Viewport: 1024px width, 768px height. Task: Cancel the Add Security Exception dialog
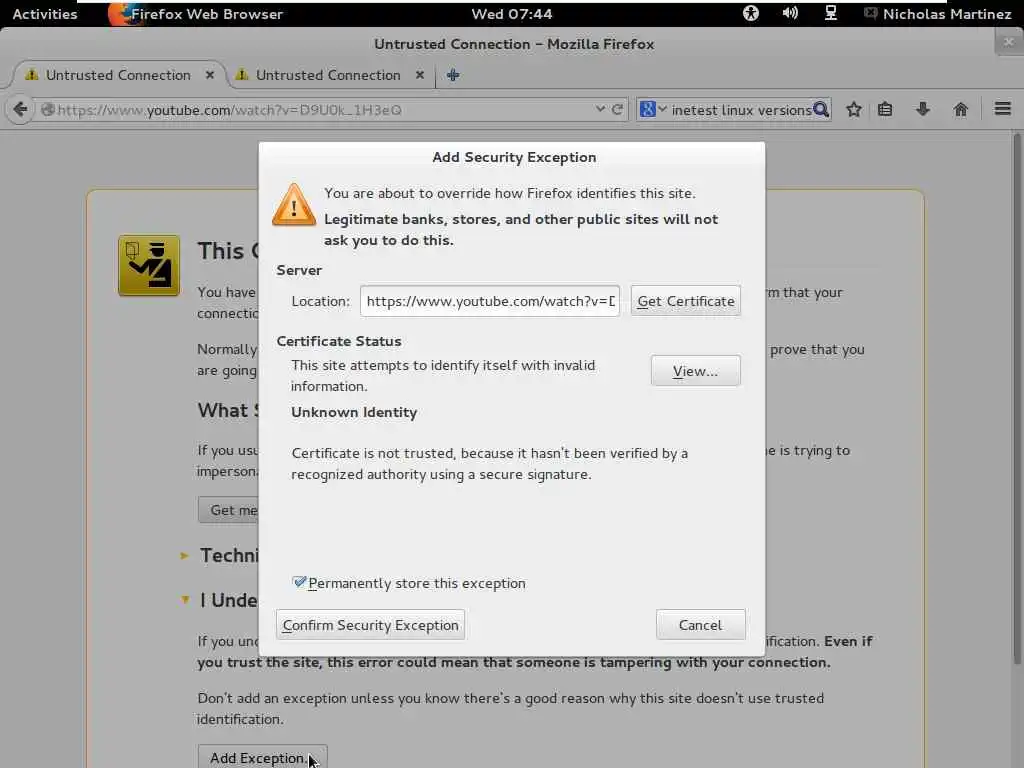[700, 625]
